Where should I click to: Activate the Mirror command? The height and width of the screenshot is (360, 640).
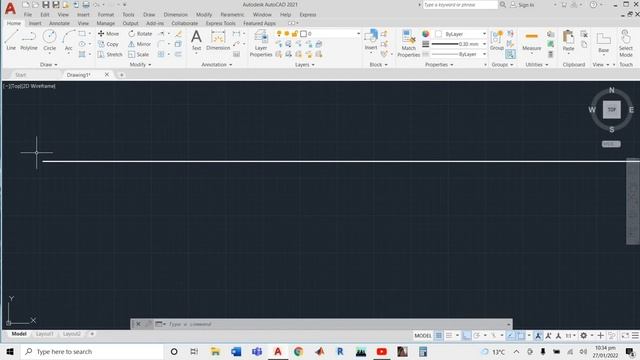click(x=140, y=44)
